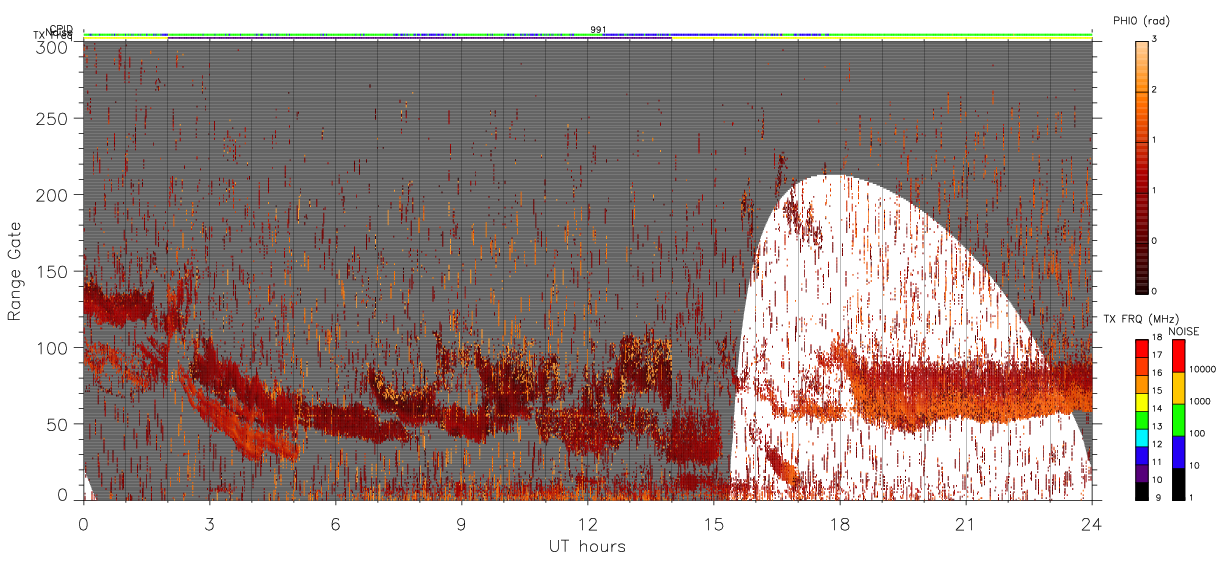Click the UT hours tick label "18"
Screen dimensions: 1228x567
point(839,523)
